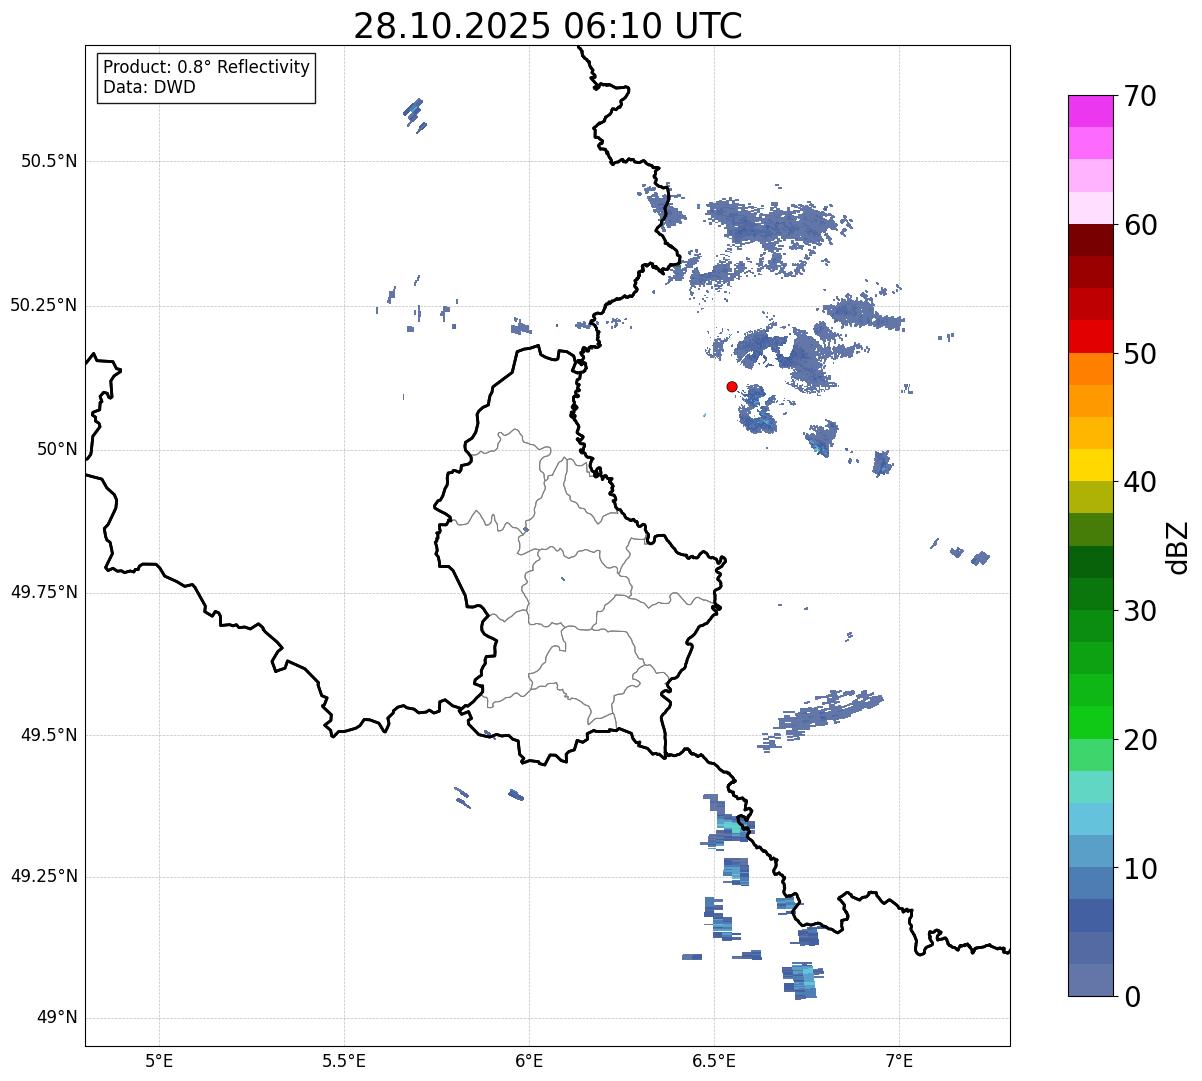
Task: Click the red radar site marker
Action: click(x=732, y=386)
